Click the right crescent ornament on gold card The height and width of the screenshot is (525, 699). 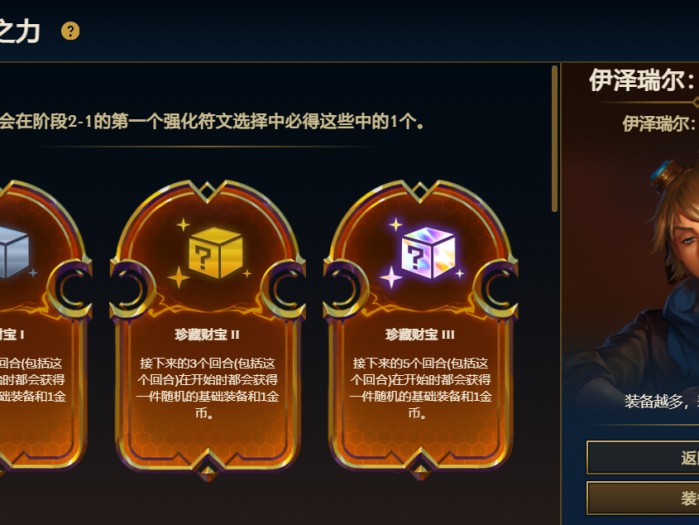[284, 288]
